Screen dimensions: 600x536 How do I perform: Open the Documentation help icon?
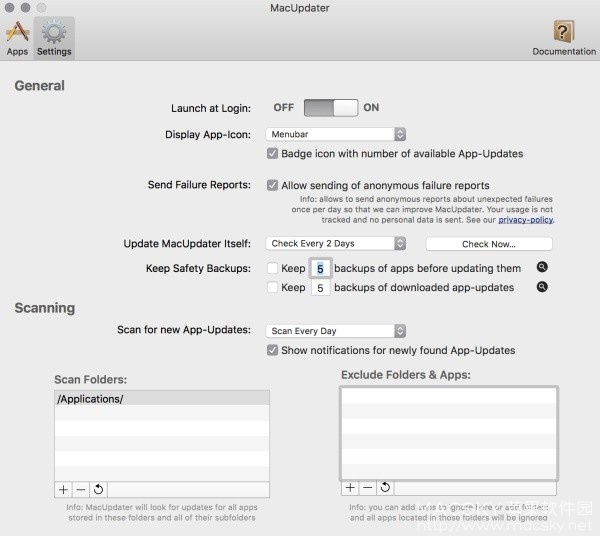(564, 38)
